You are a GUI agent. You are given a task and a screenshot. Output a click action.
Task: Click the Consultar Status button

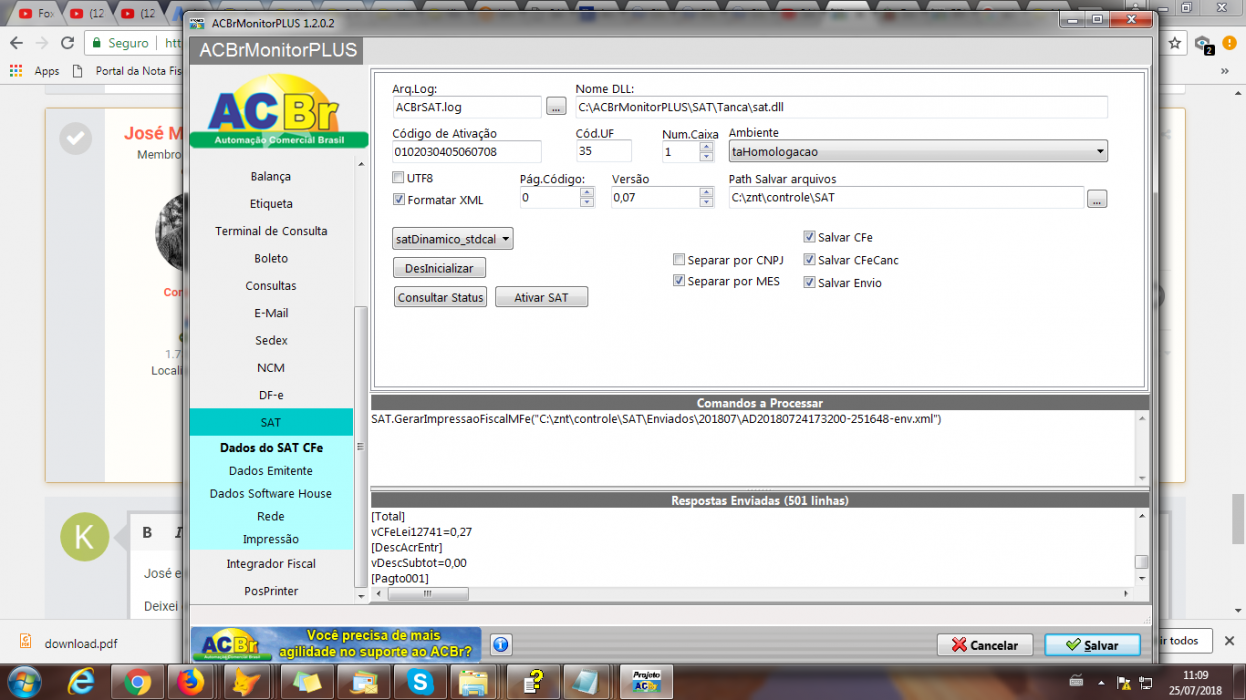440,297
